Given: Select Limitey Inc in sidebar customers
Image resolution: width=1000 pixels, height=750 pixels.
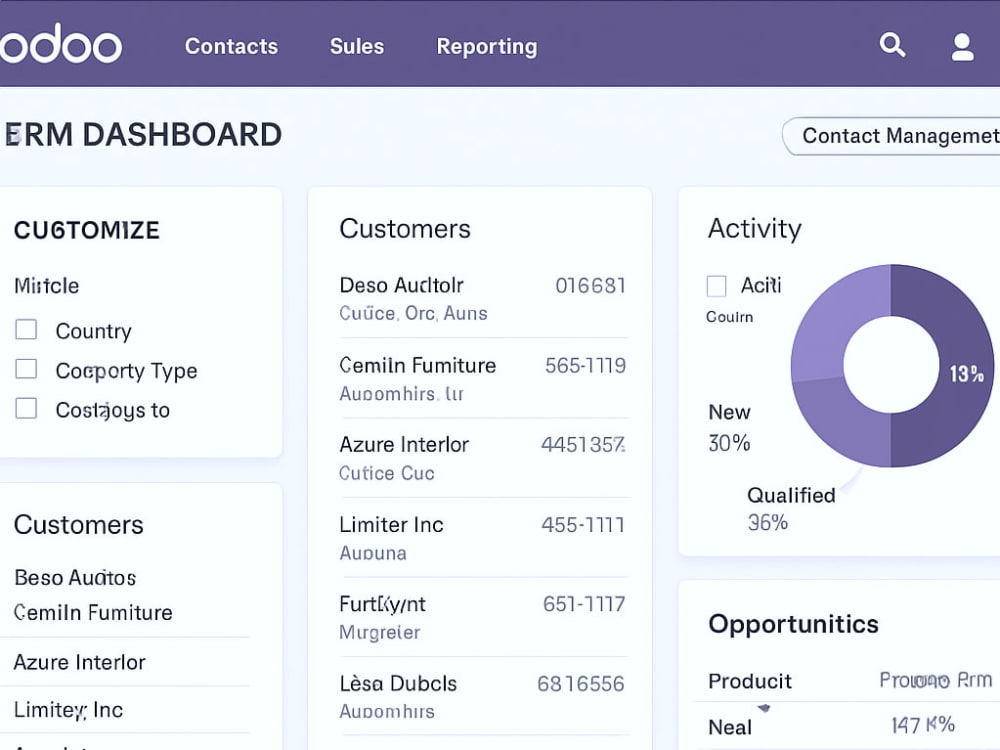Looking at the screenshot, I should tap(68, 710).
